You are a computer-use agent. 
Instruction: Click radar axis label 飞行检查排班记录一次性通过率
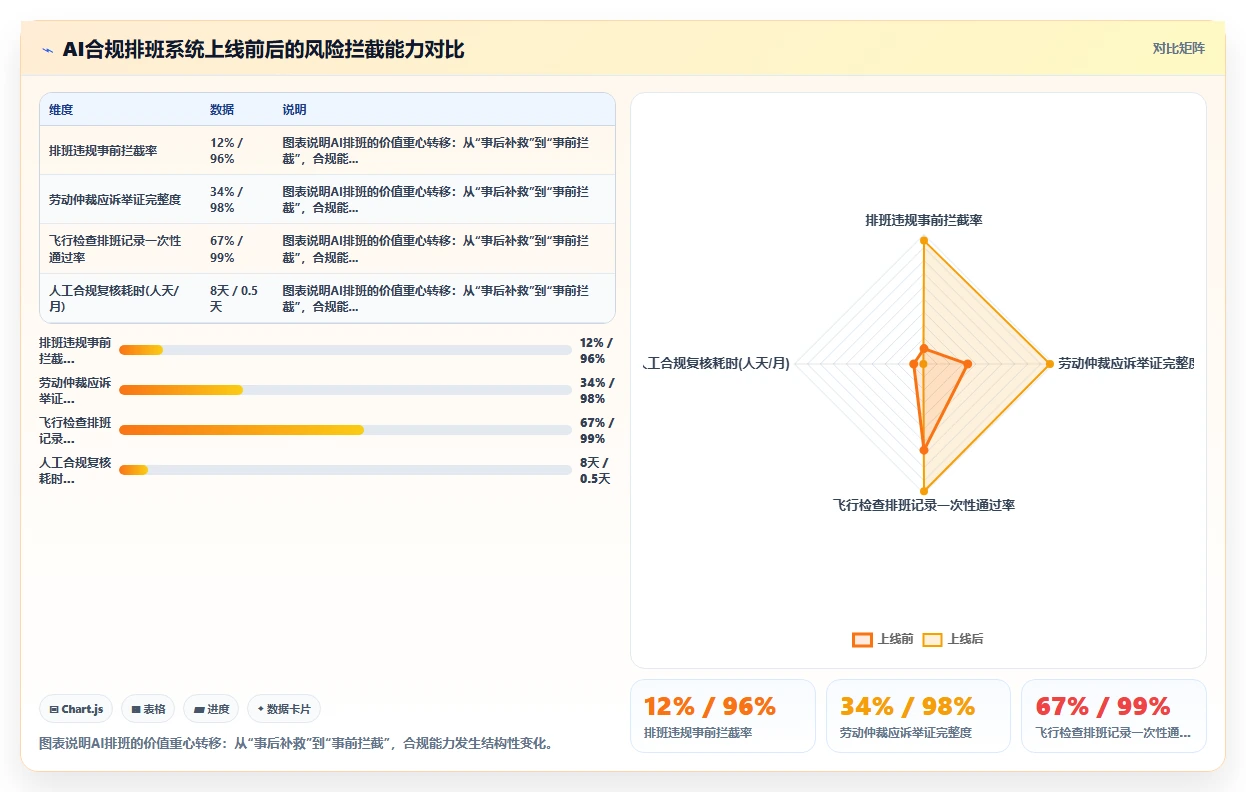tap(923, 506)
